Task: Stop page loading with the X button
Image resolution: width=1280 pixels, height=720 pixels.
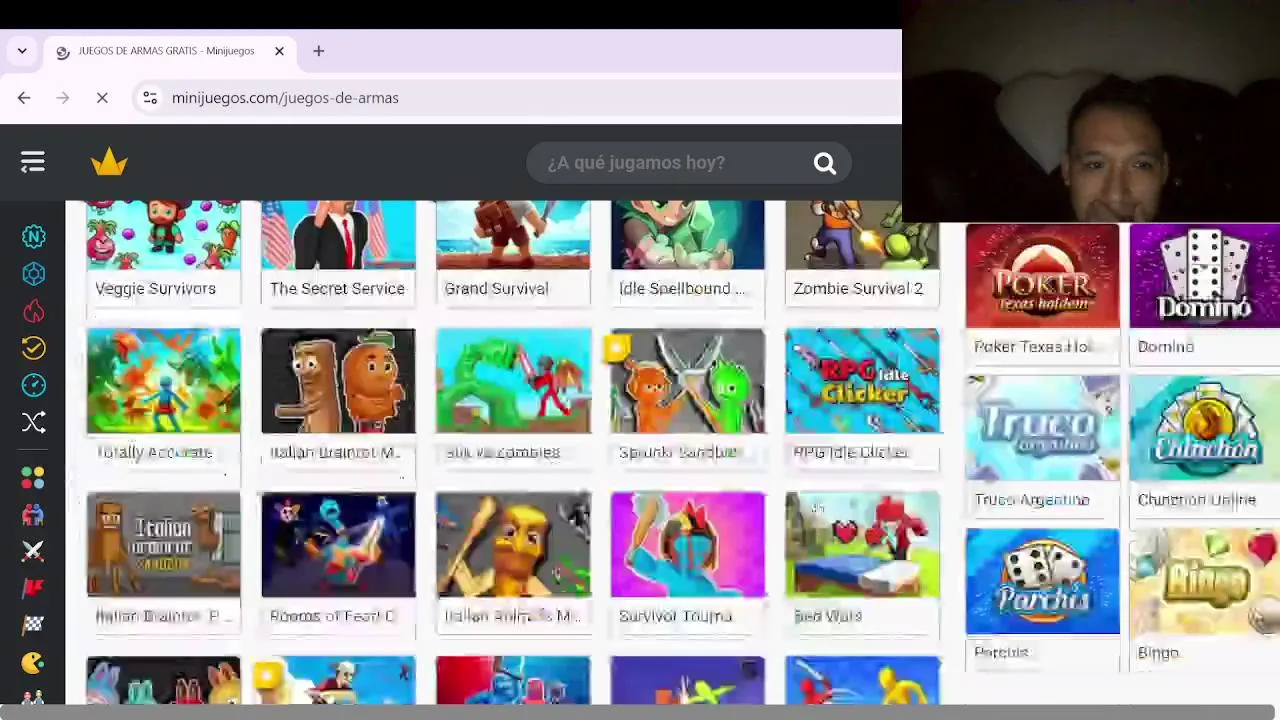Action: pos(102,97)
